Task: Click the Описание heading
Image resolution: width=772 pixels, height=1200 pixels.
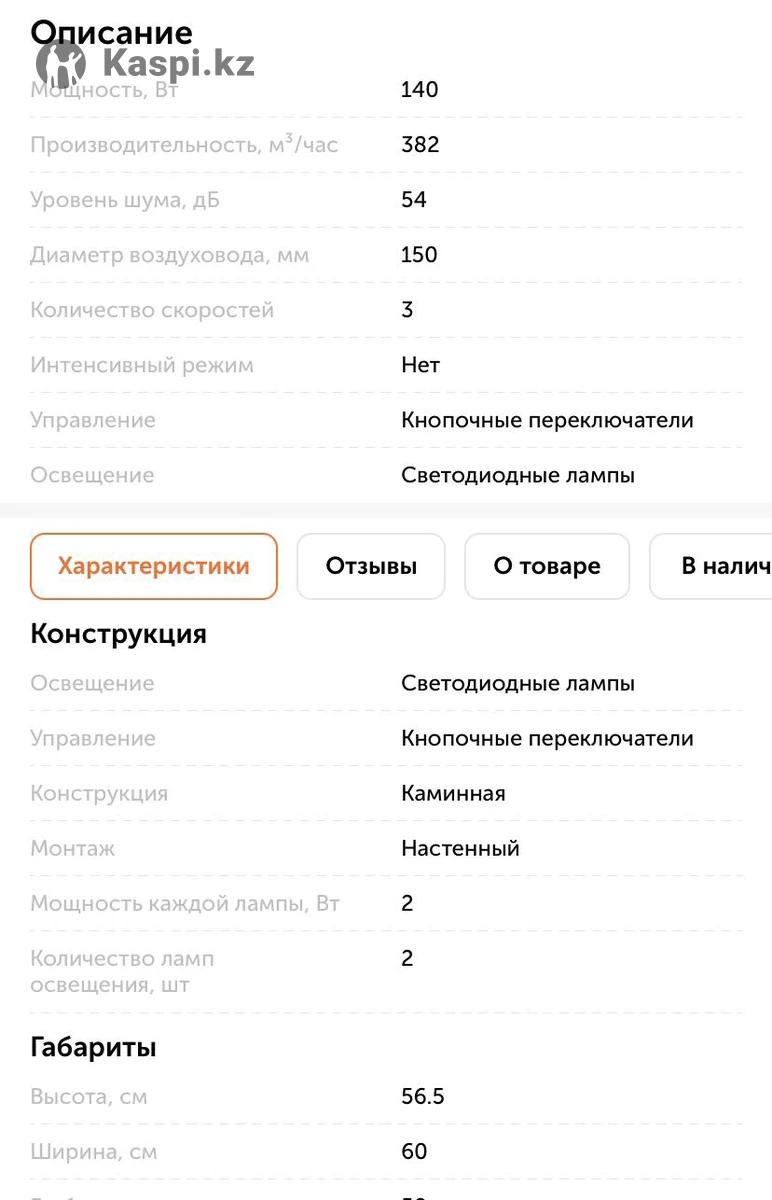Action: 111,32
